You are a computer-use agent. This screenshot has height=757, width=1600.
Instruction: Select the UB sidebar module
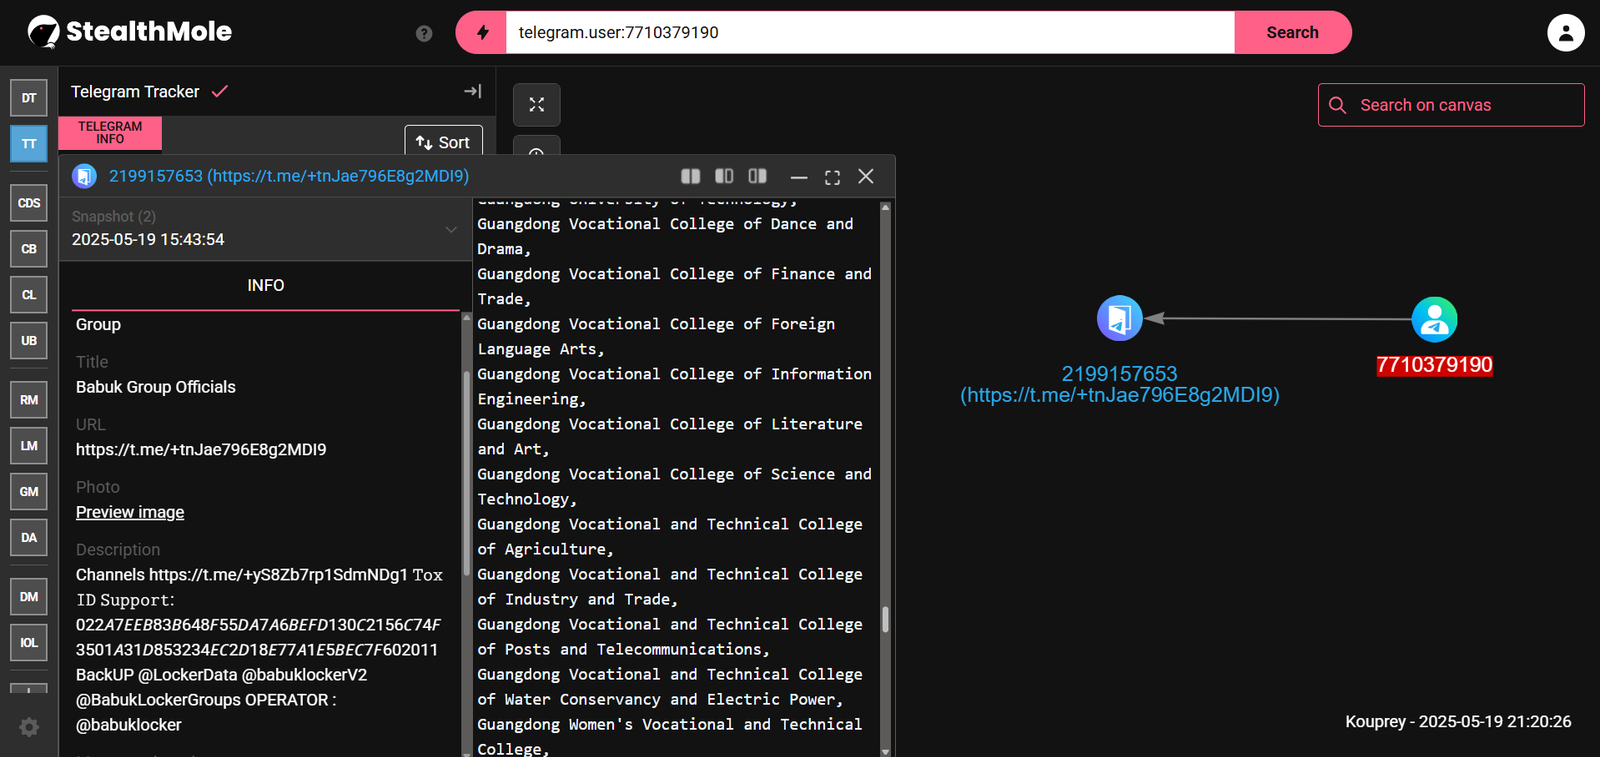tap(29, 341)
